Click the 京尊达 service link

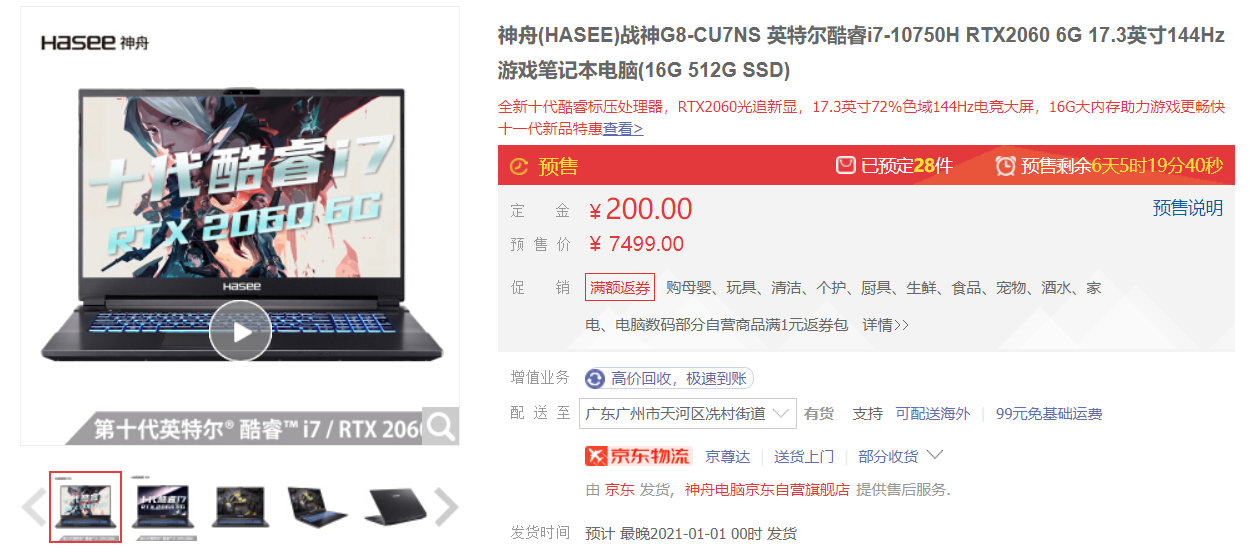point(727,456)
